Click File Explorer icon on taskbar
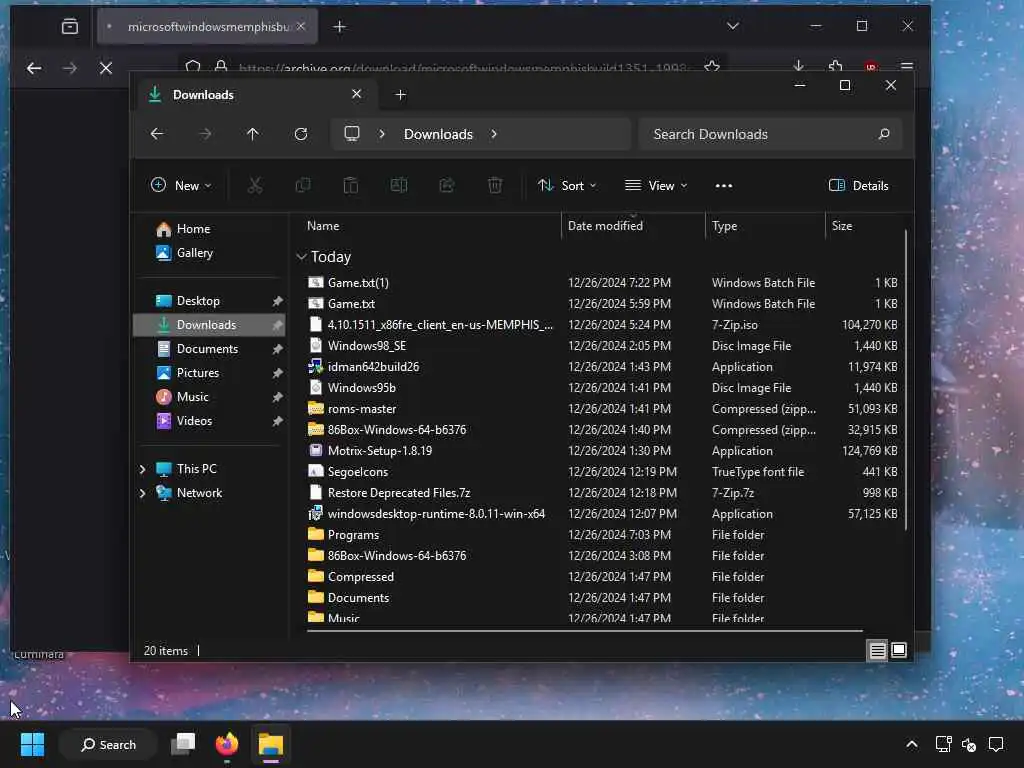The image size is (1024, 768). [271, 744]
